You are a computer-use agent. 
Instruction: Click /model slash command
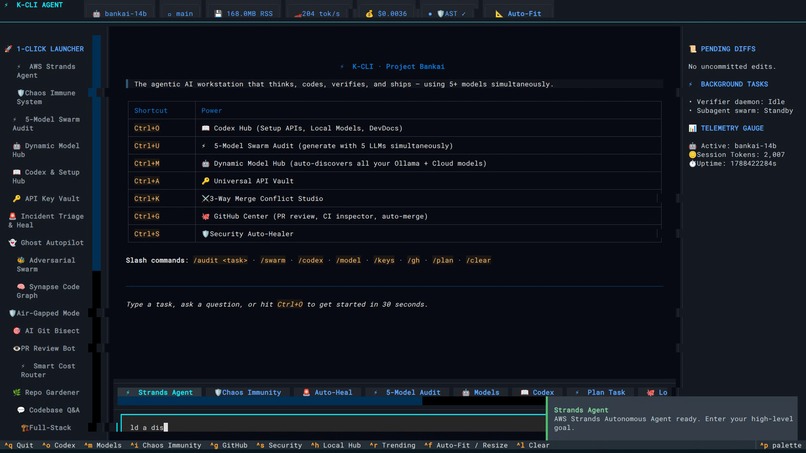click(348, 261)
